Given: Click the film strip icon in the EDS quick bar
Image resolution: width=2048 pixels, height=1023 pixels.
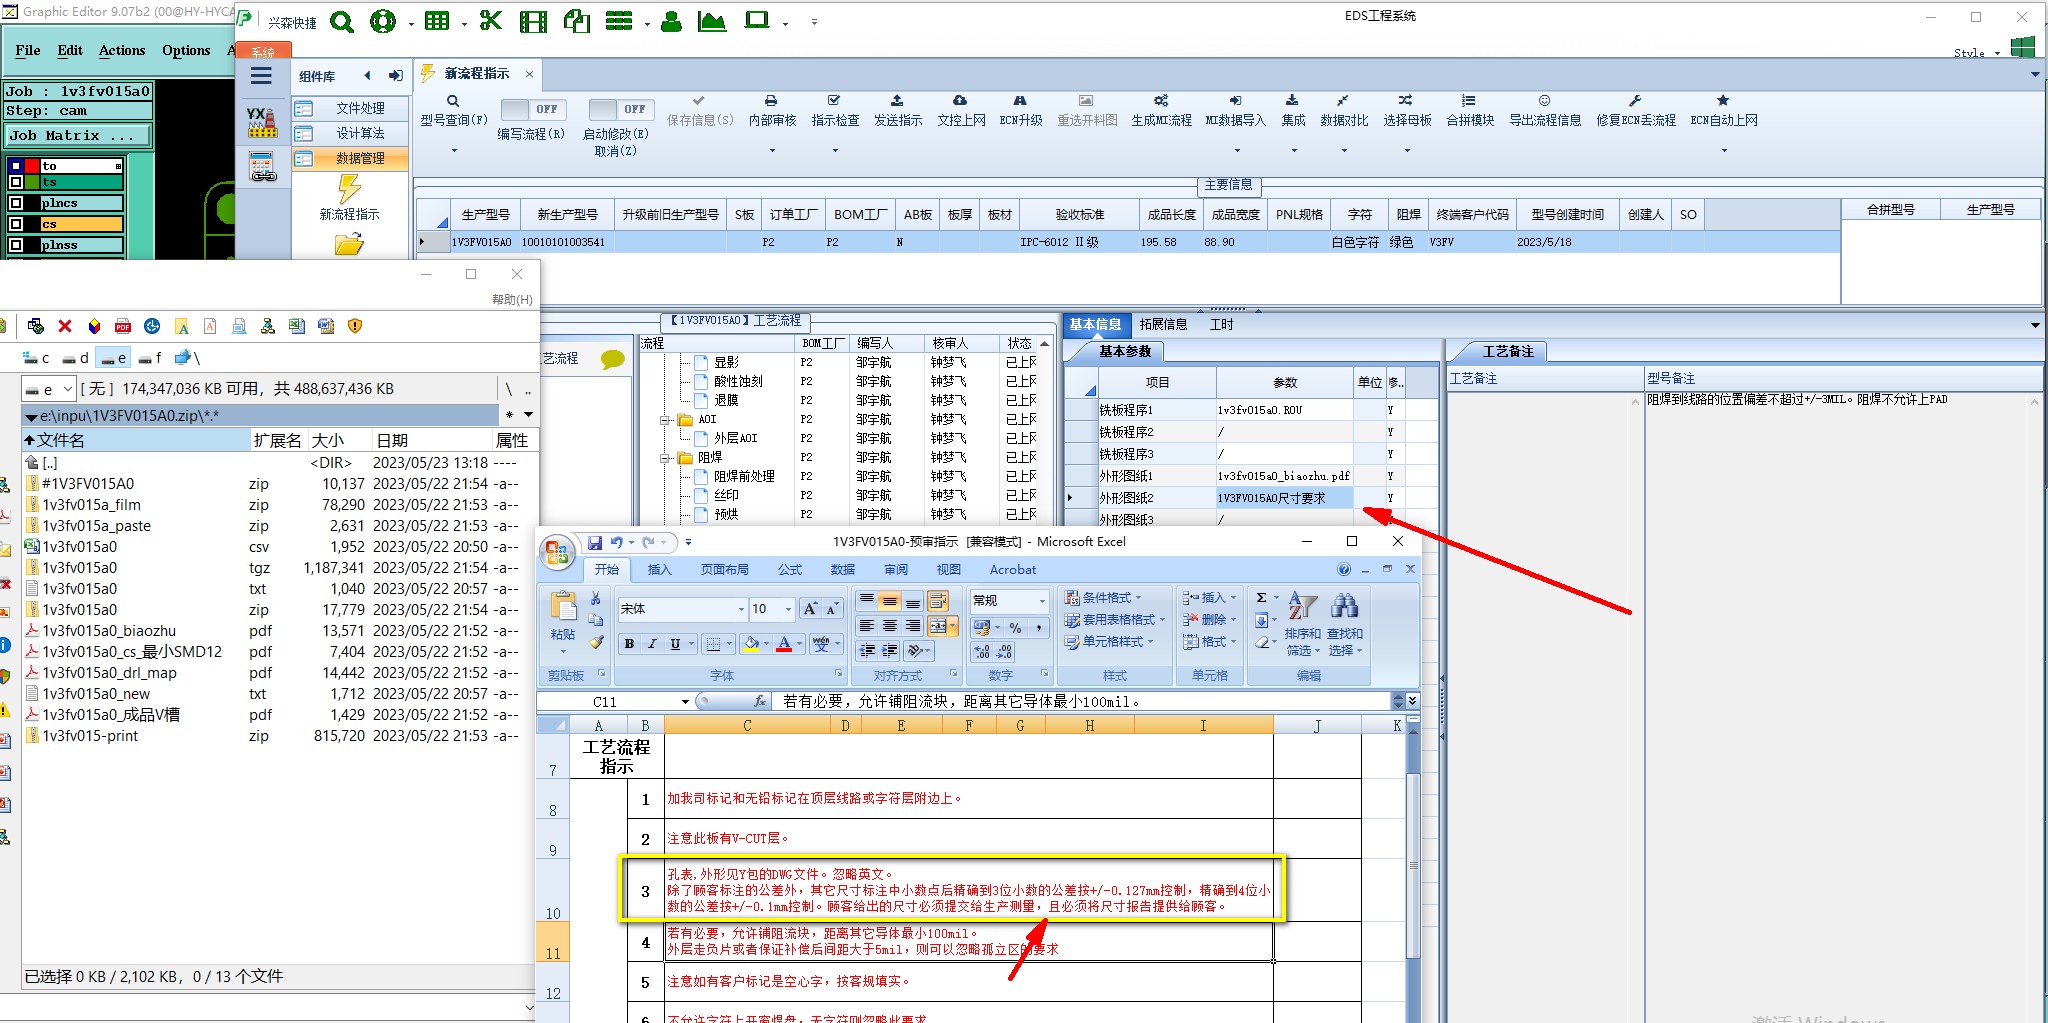Looking at the screenshot, I should [x=534, y=22].
